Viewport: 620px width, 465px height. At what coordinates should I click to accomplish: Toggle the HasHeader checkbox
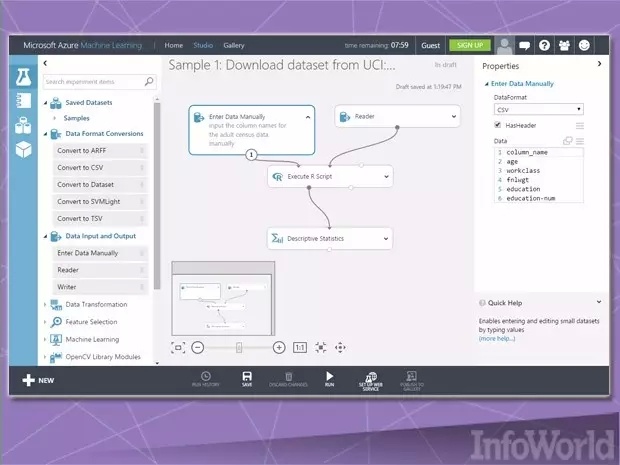point(497,125)
